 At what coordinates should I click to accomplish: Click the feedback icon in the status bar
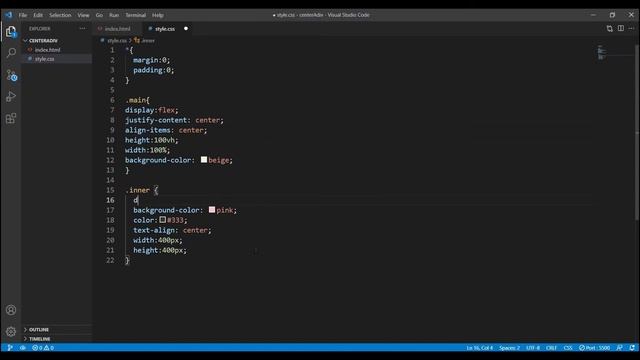(619, 348)
